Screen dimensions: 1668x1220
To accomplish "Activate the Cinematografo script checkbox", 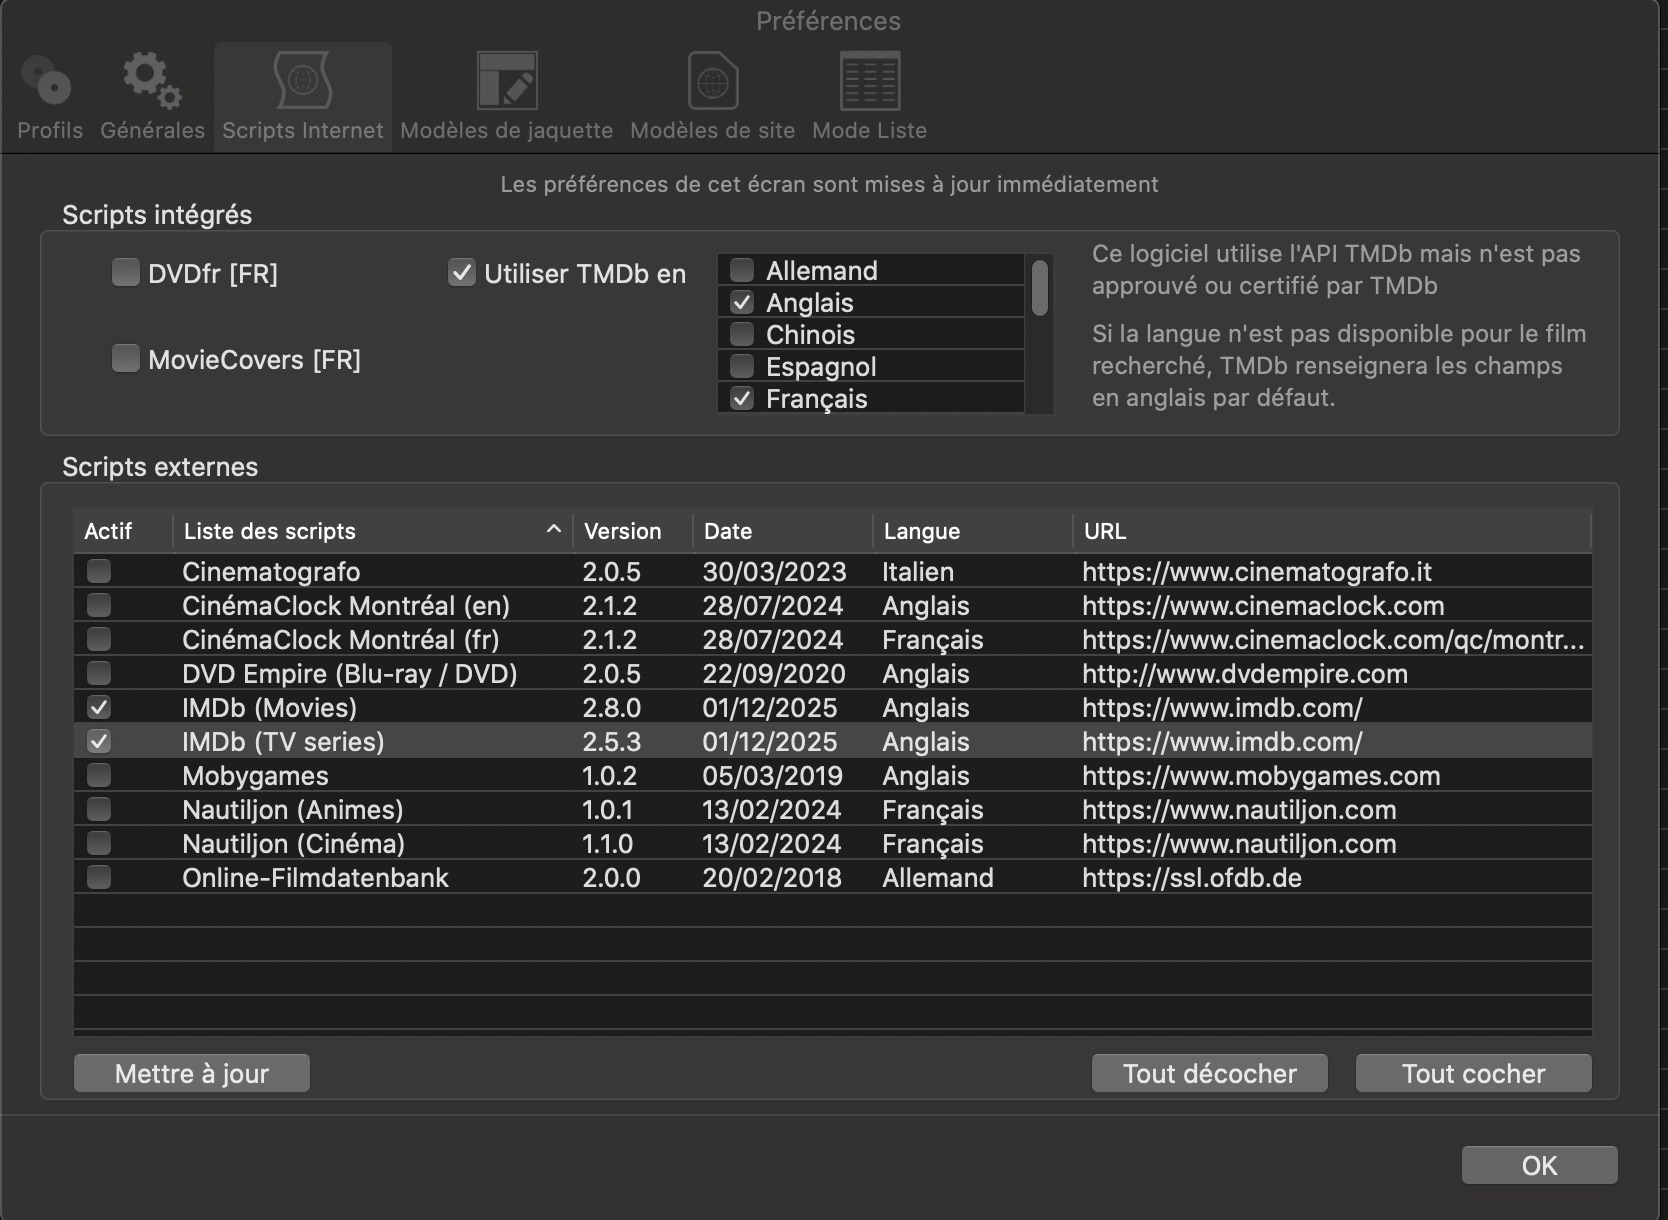I will pos(99,572).
